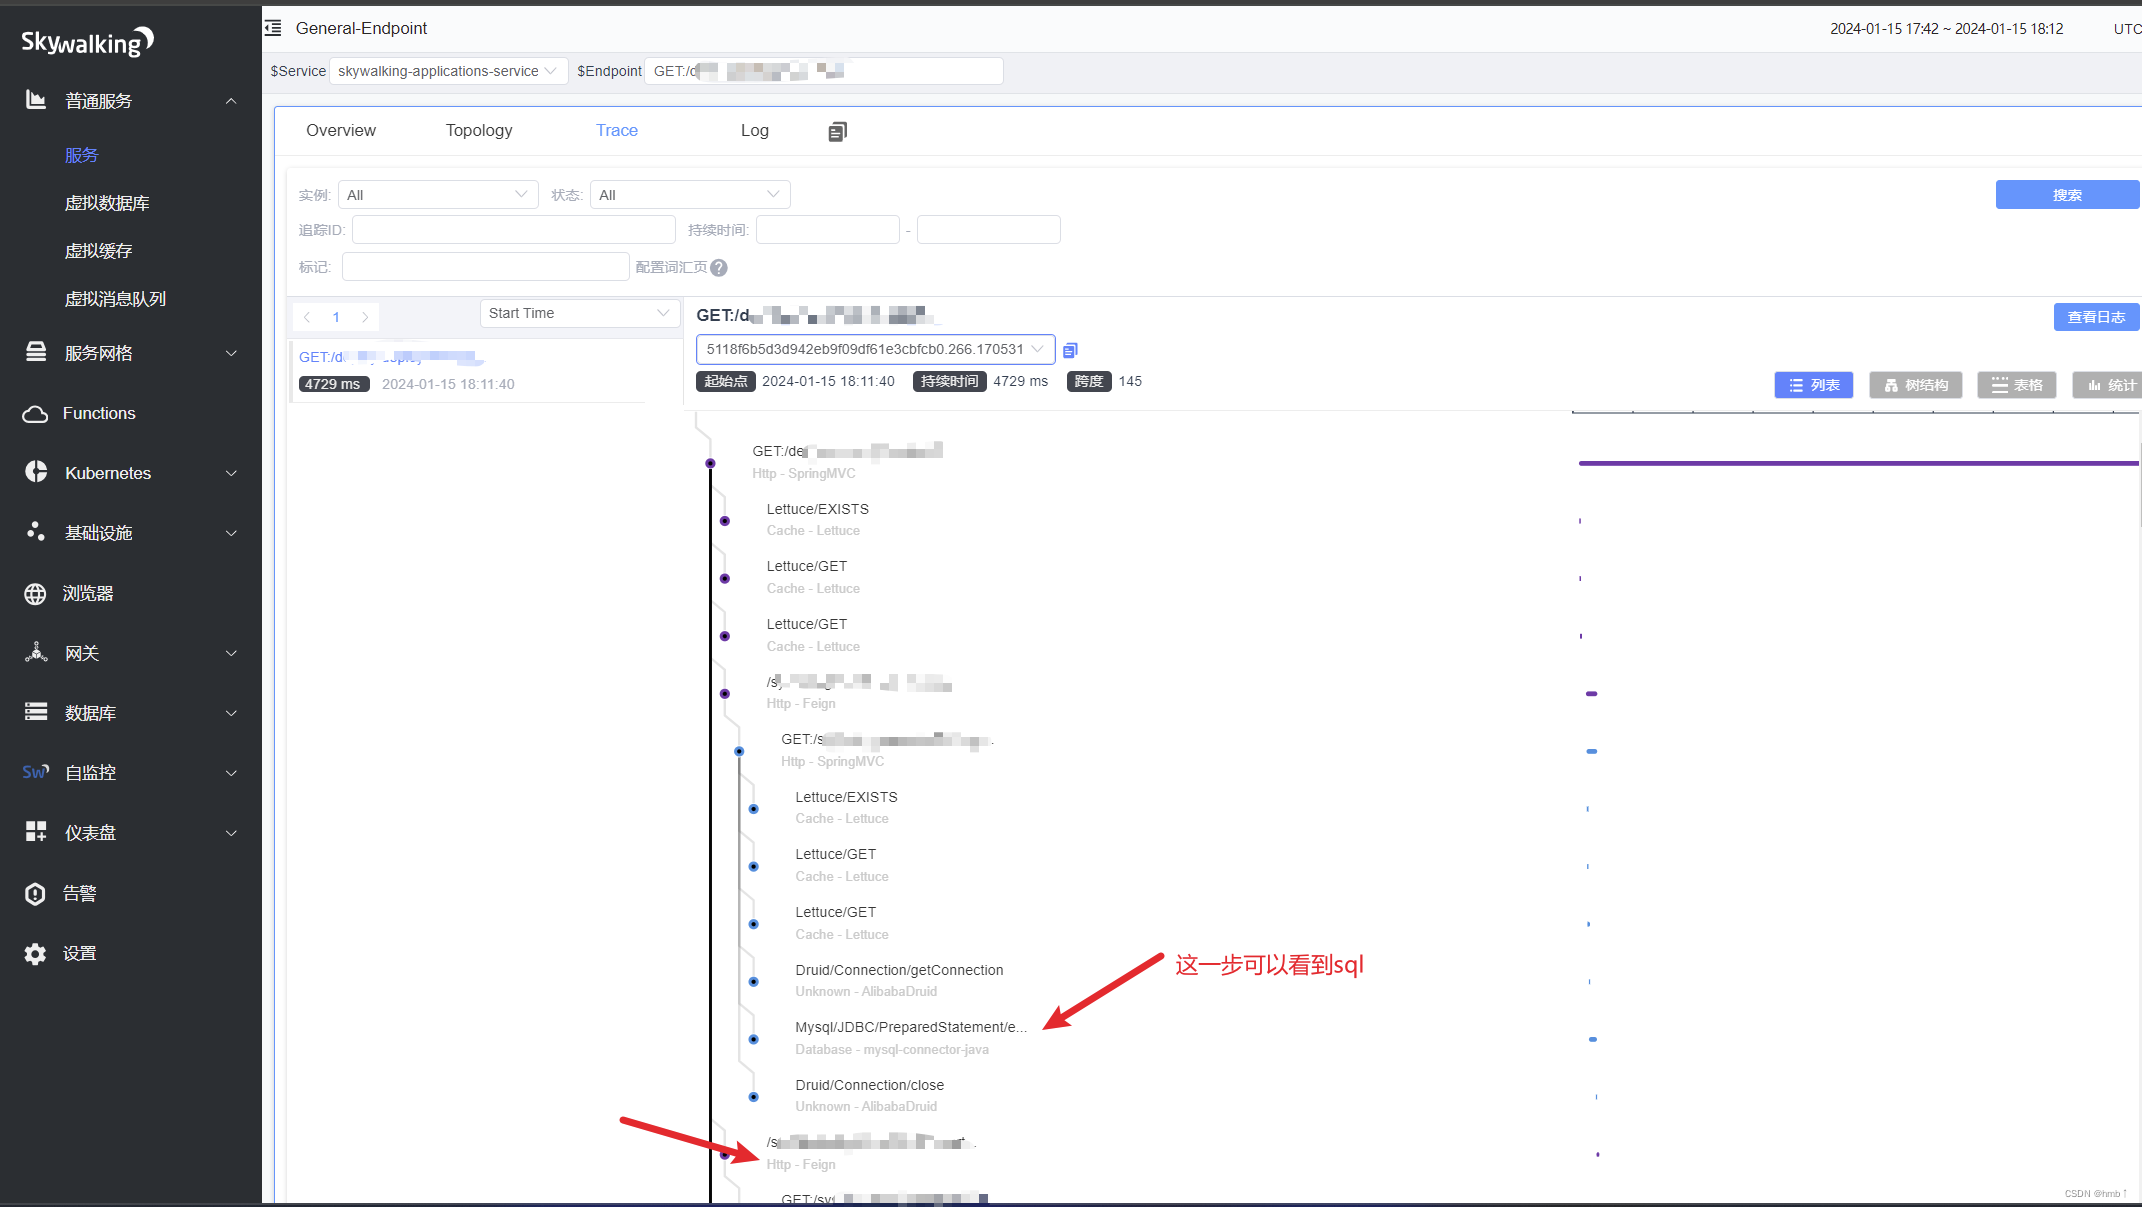This screenshot has height=1207, width=2142.
Task: Expand the 网关 menu chevron
Action: [x=231, y=653]
